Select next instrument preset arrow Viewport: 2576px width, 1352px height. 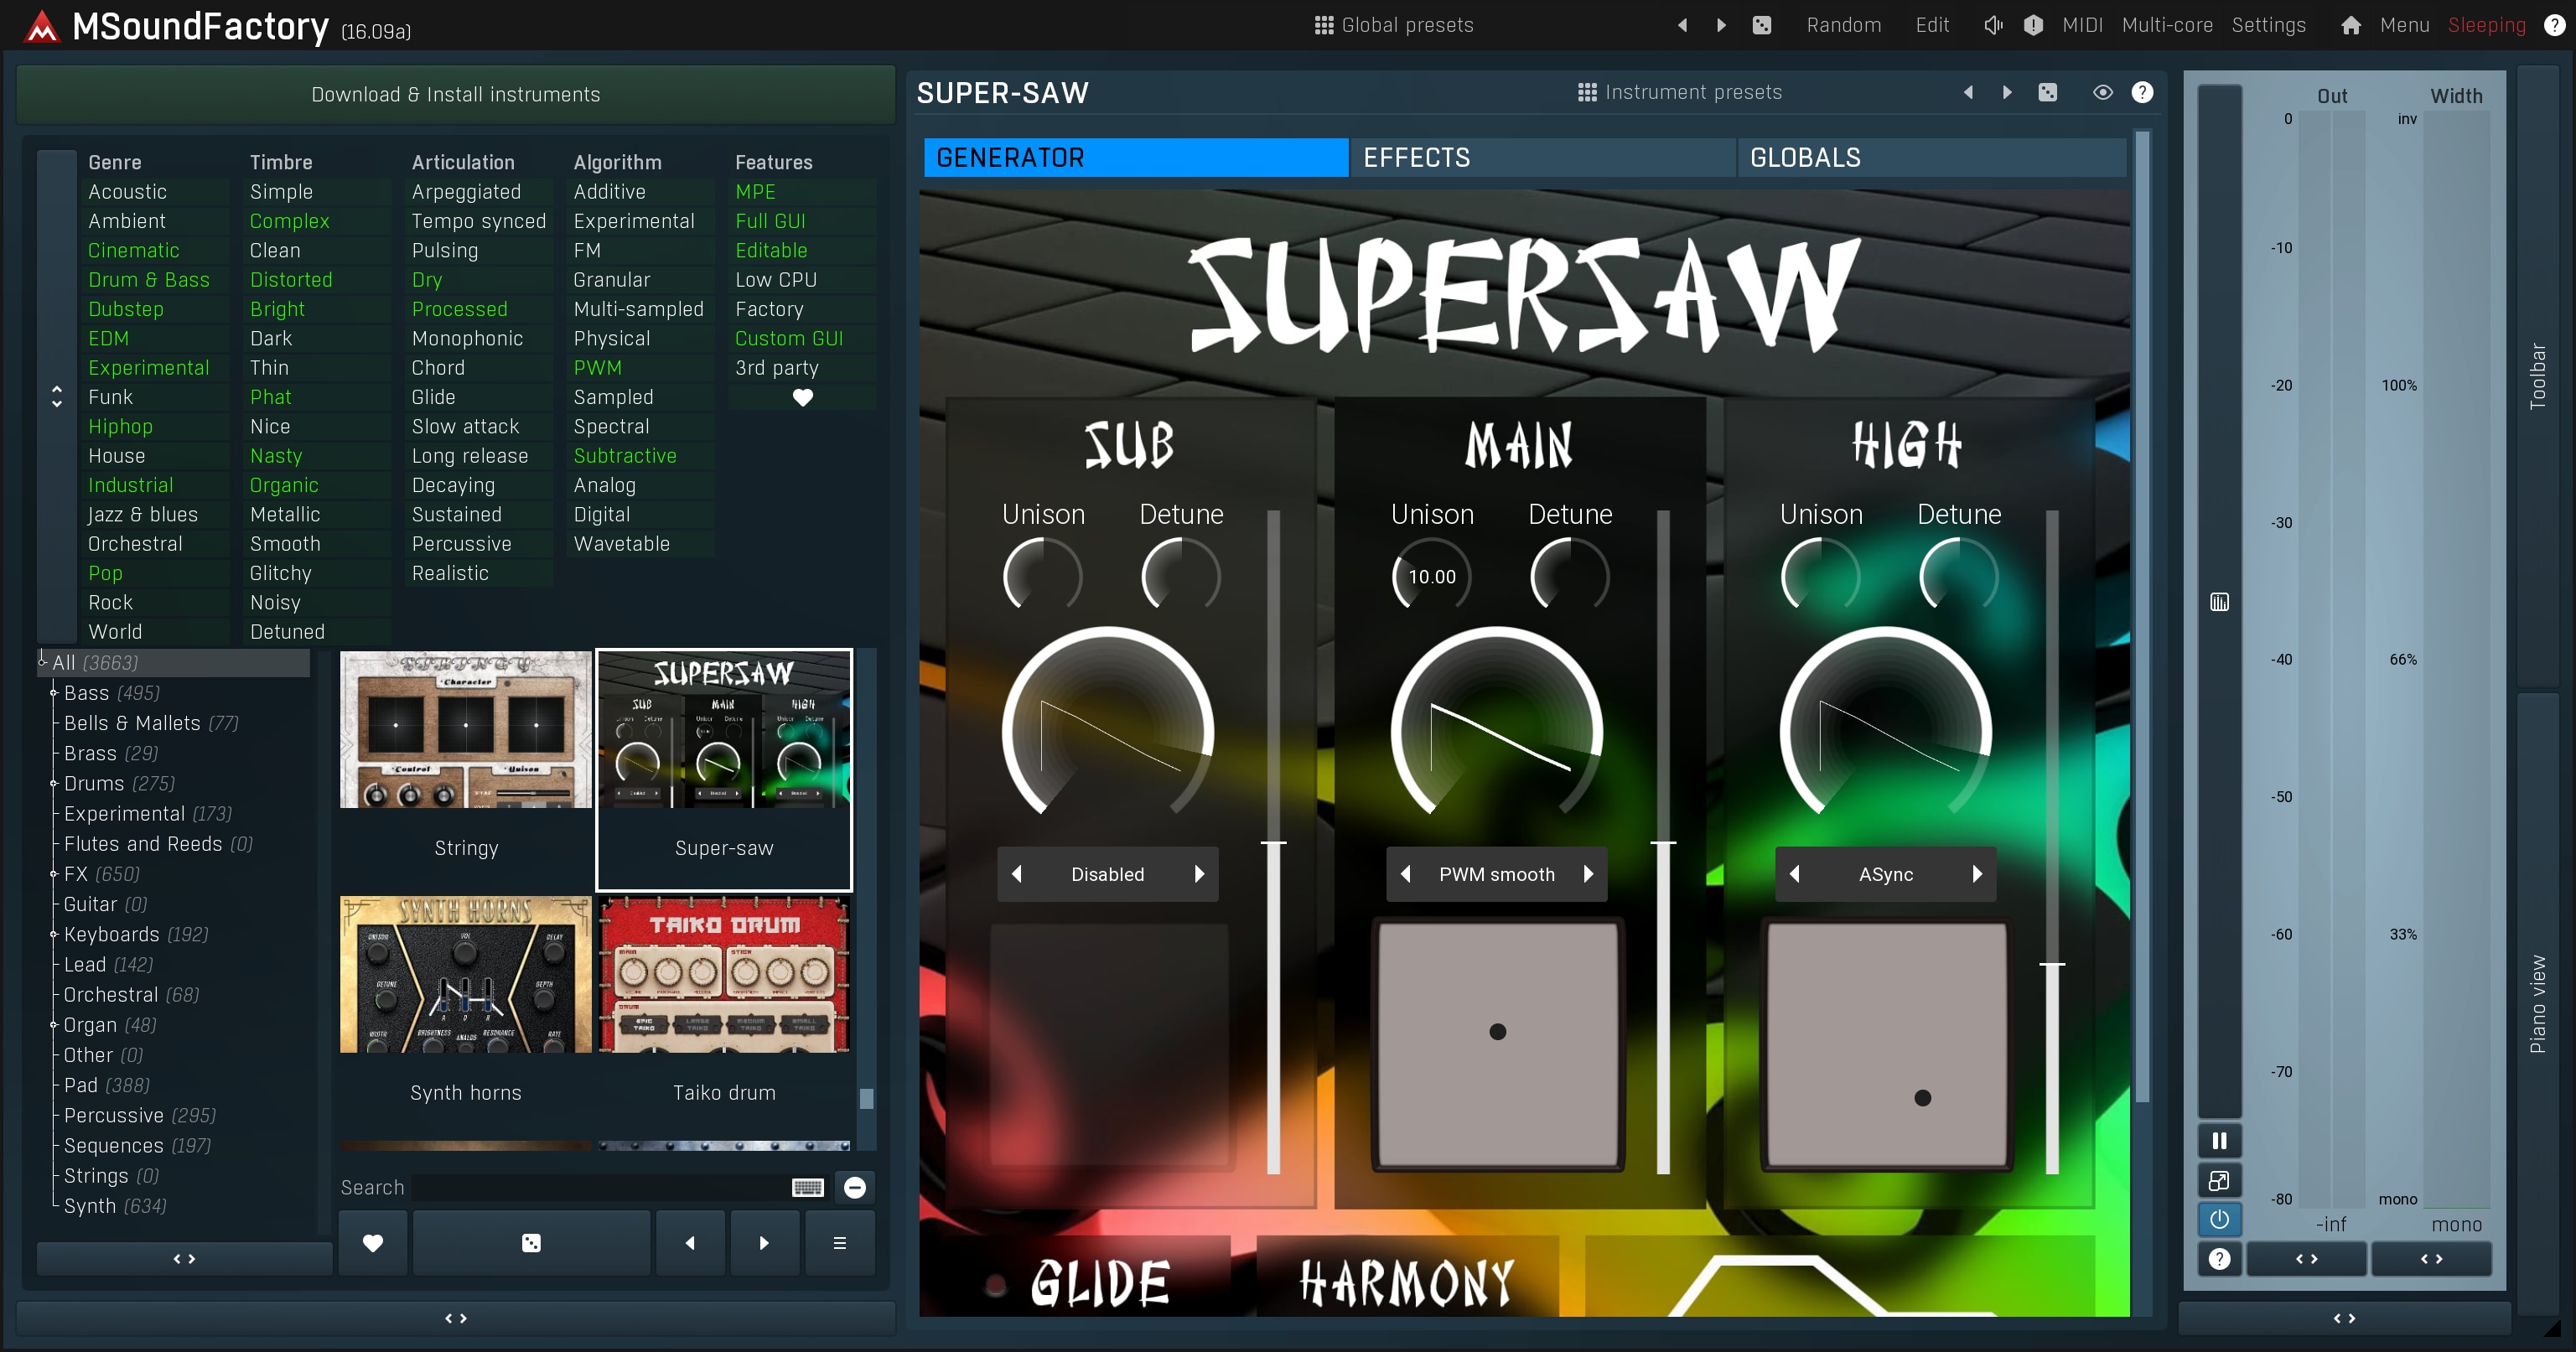pos(2007,92)
